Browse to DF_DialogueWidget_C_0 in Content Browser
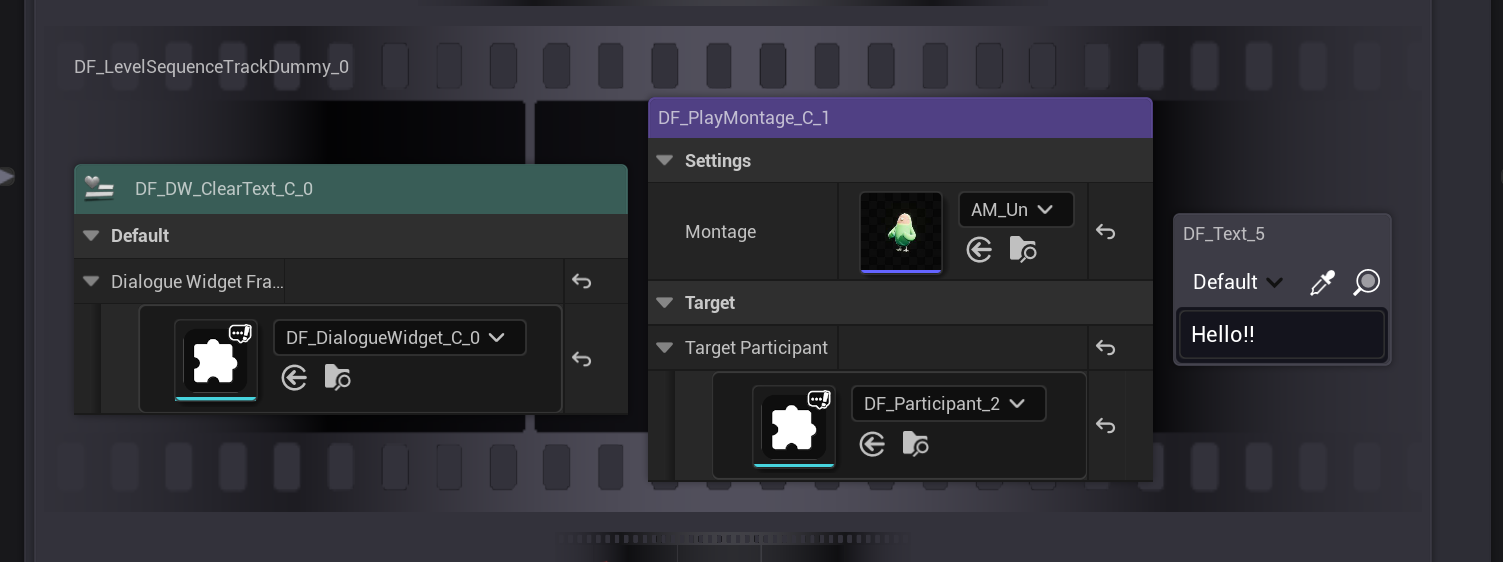Image resolution: width=1503 pixels, height=562 pixels. tap(338, 378)
